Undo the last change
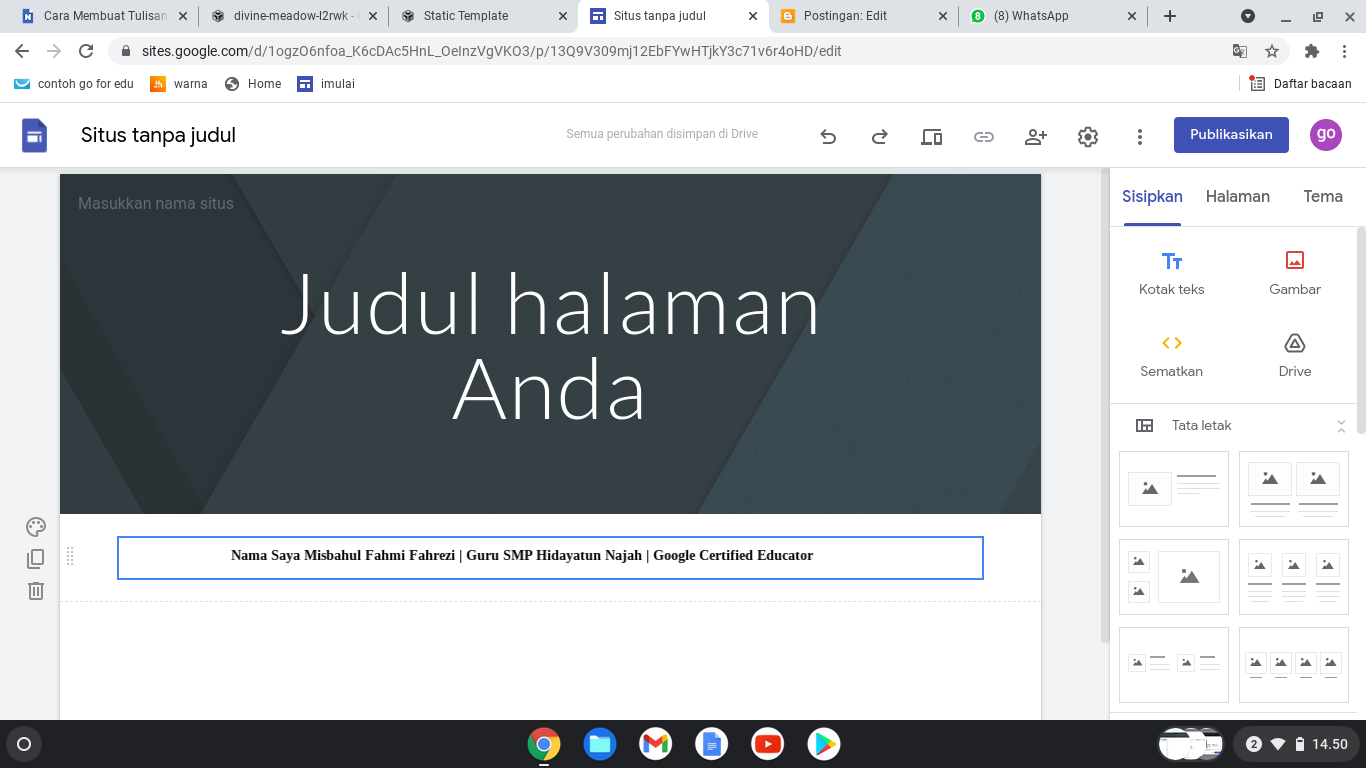Screen dimensions: 1366x768 [828, 137]
